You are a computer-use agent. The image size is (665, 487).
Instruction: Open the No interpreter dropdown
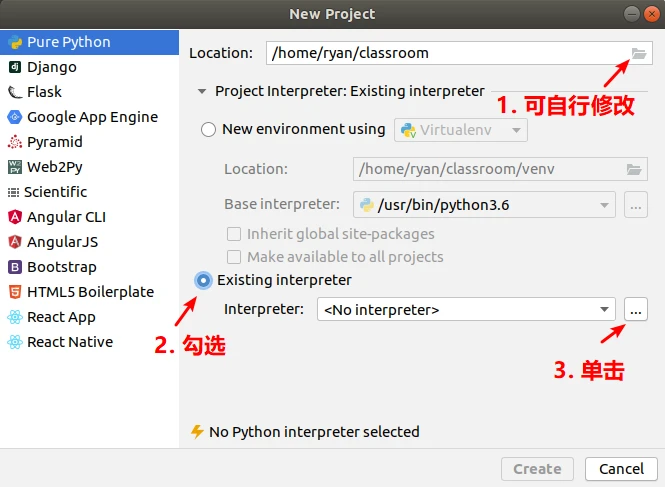coord(466,310)
